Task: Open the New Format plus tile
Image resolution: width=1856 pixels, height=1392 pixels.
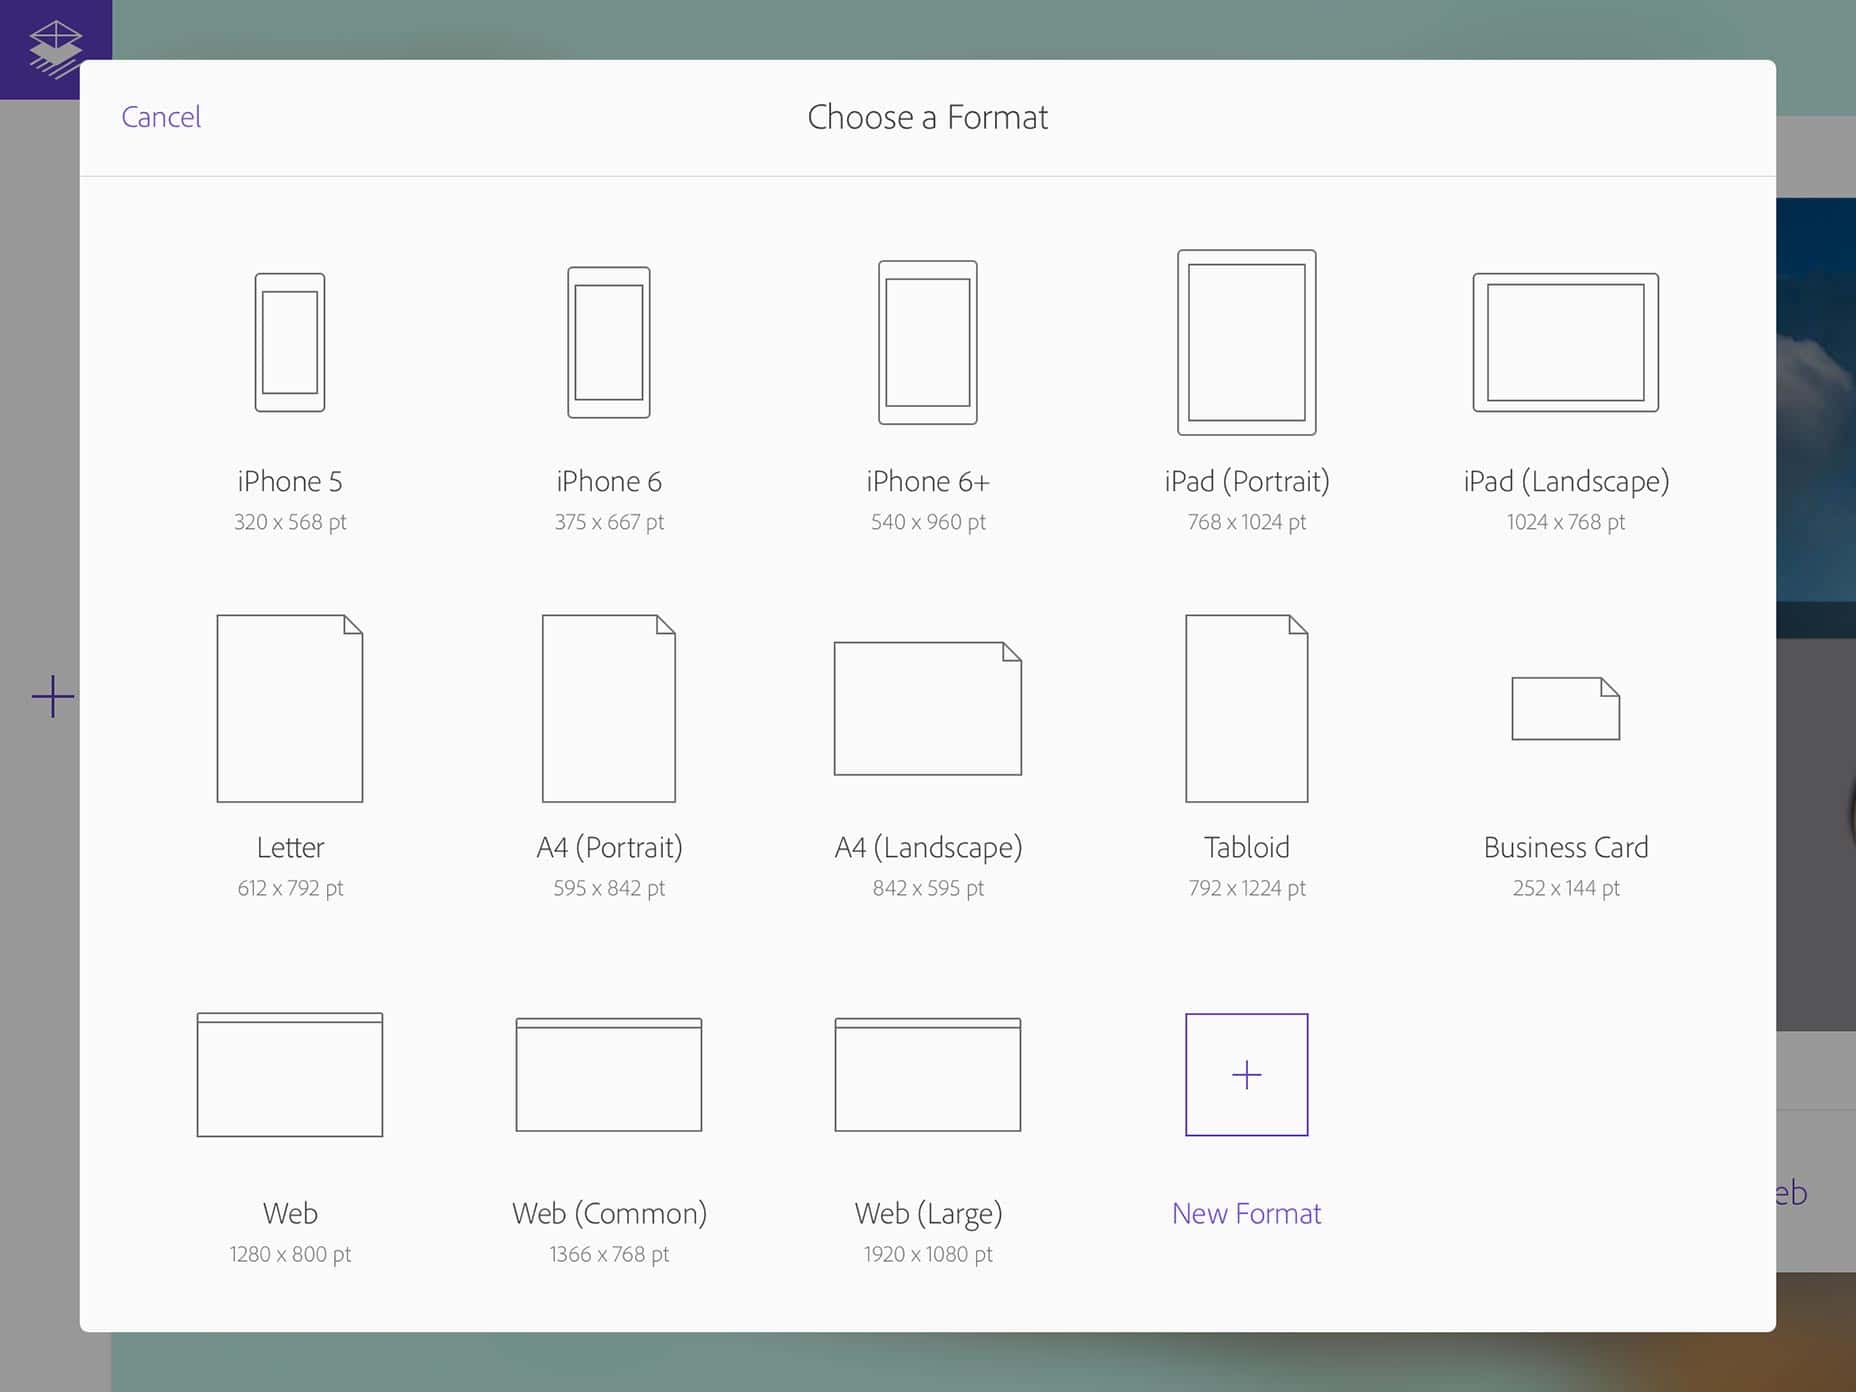Action: tap(1246, 1075)
